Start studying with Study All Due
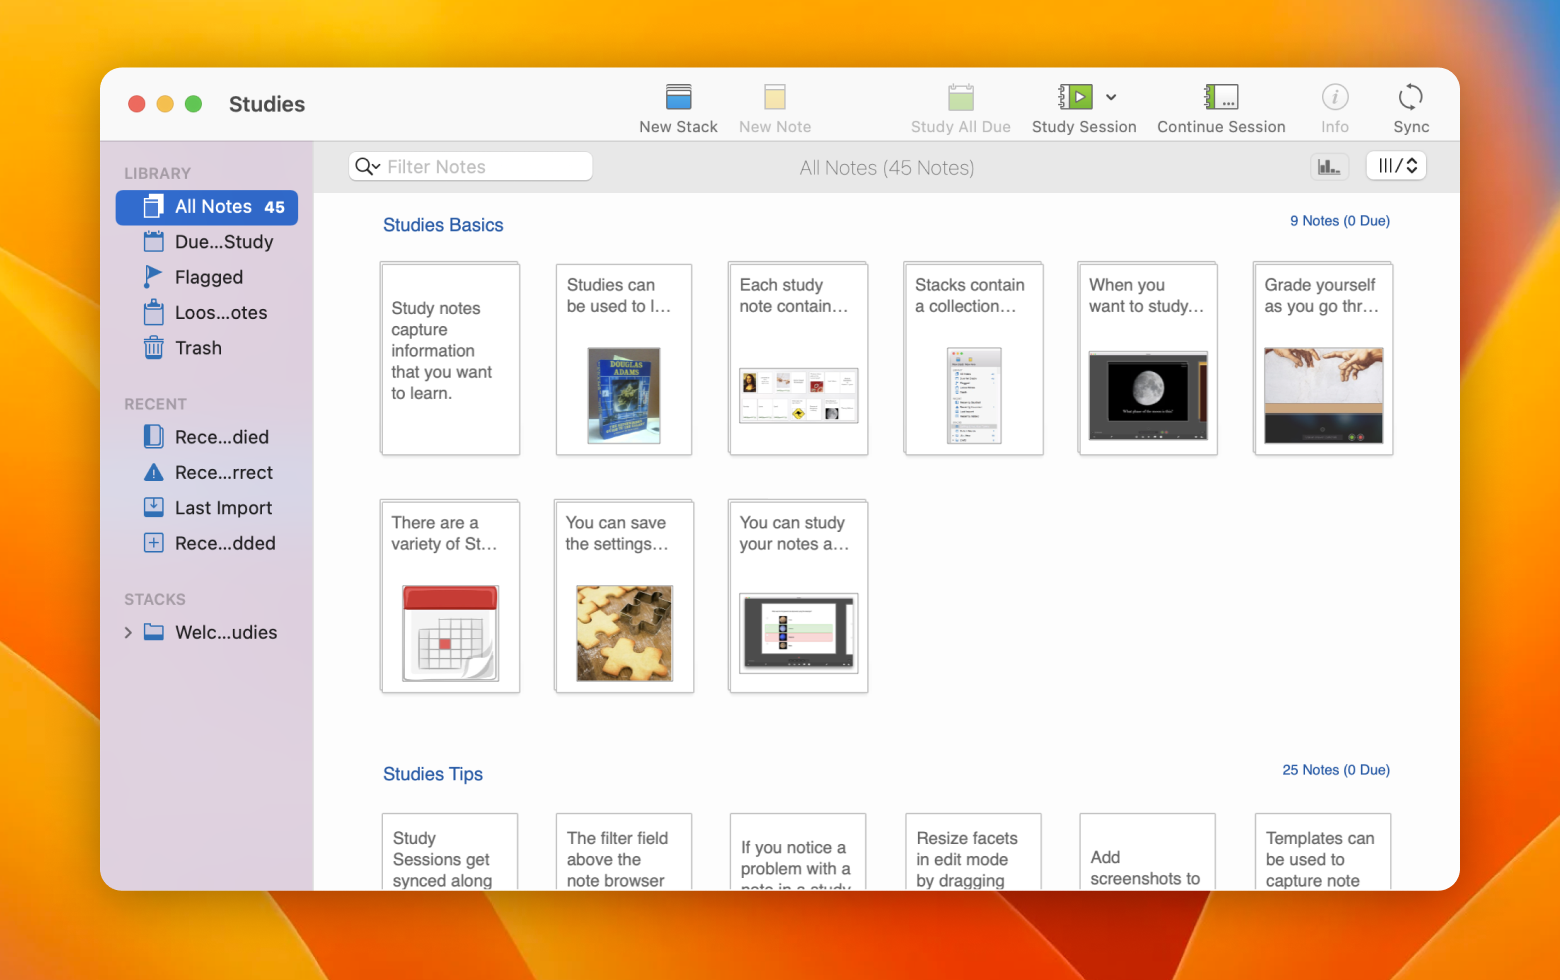Screen dimensions: 1560x980 click(x=960, y=107)
